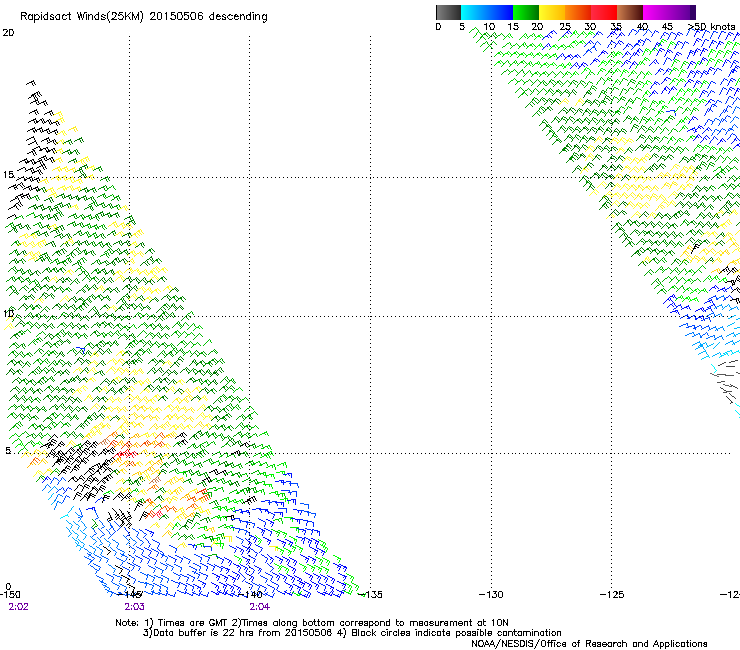Click the "25" legend scale number
The height and width of the screenshot is (650, 740).
(x=565, y=27)
